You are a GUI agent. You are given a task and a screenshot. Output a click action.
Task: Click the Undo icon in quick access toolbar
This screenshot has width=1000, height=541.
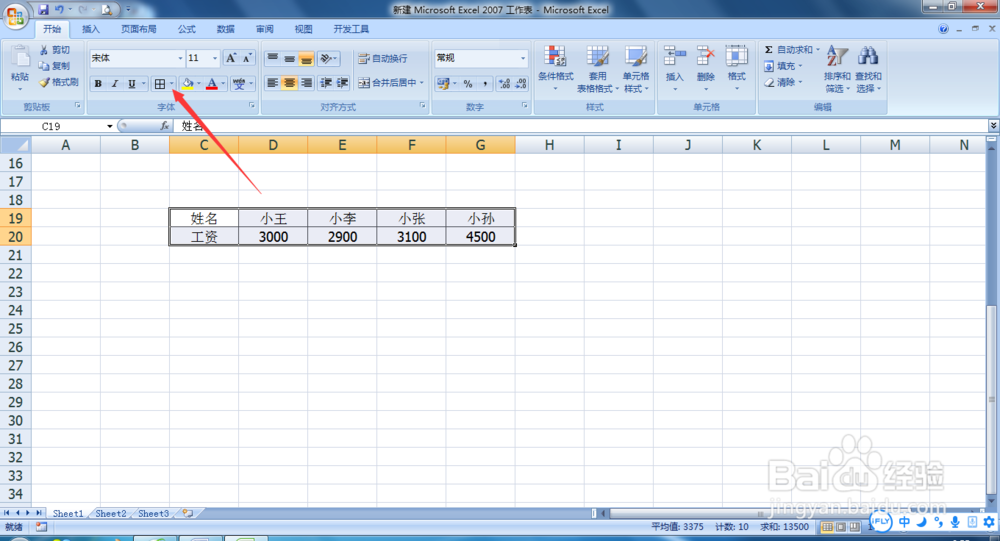click(x=59, y=10)
